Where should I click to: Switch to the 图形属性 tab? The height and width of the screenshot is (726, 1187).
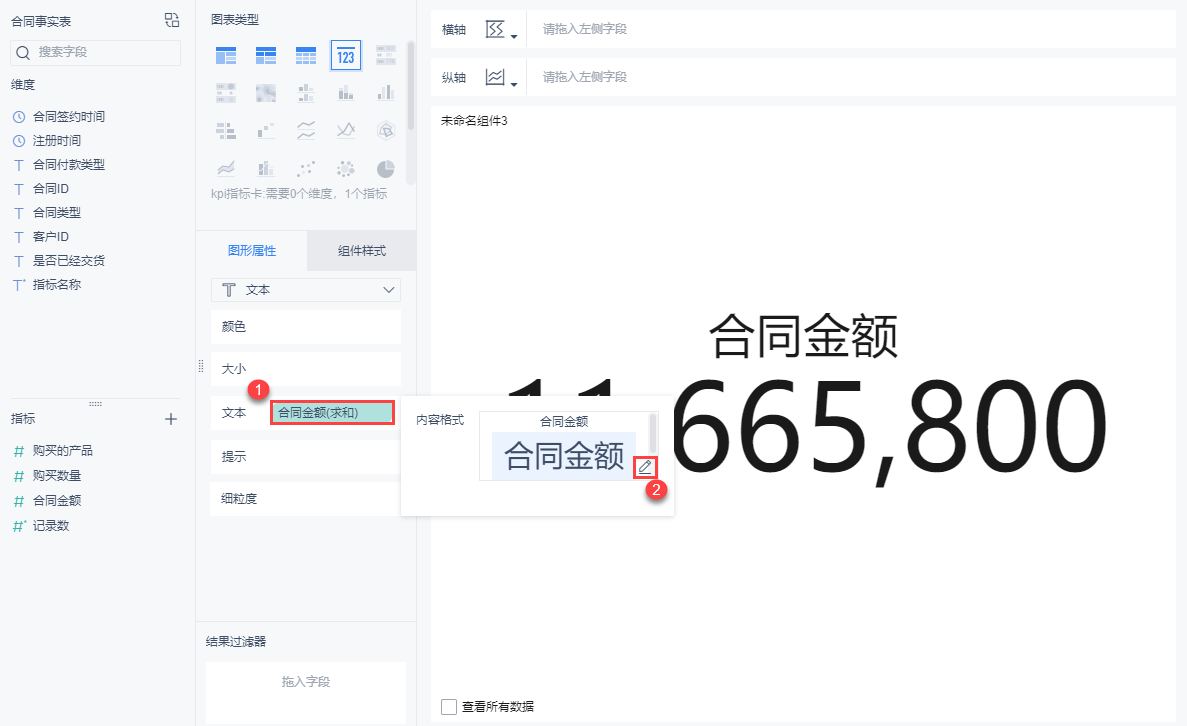coord(252,251)
